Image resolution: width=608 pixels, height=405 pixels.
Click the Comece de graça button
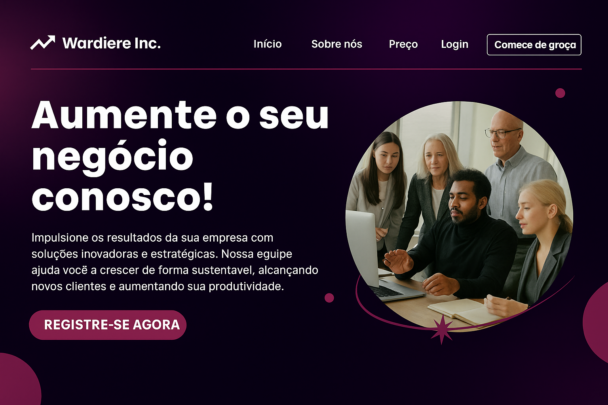point(534,45)
